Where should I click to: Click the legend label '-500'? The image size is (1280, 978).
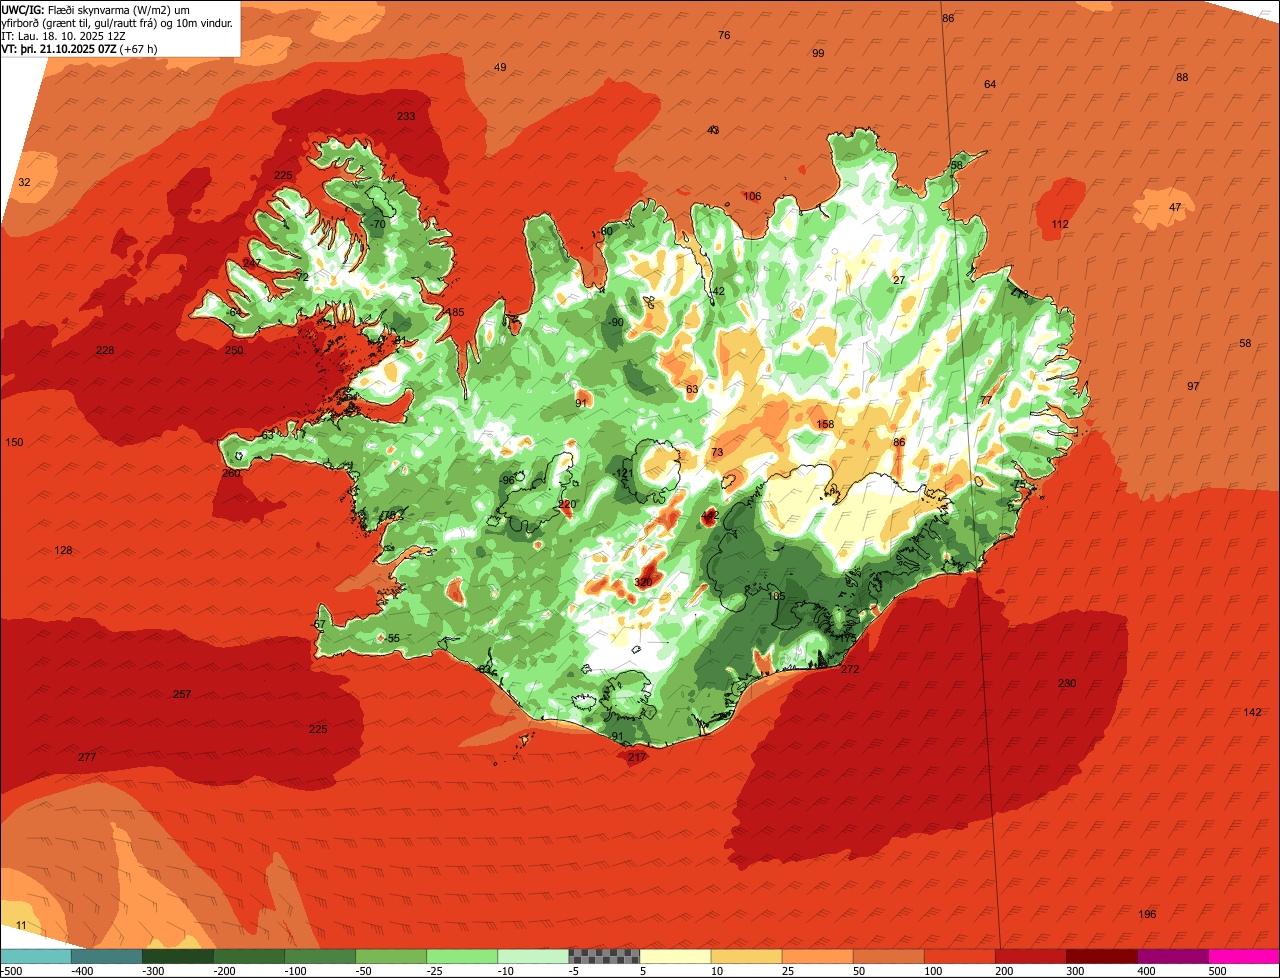tap(12, 971)
